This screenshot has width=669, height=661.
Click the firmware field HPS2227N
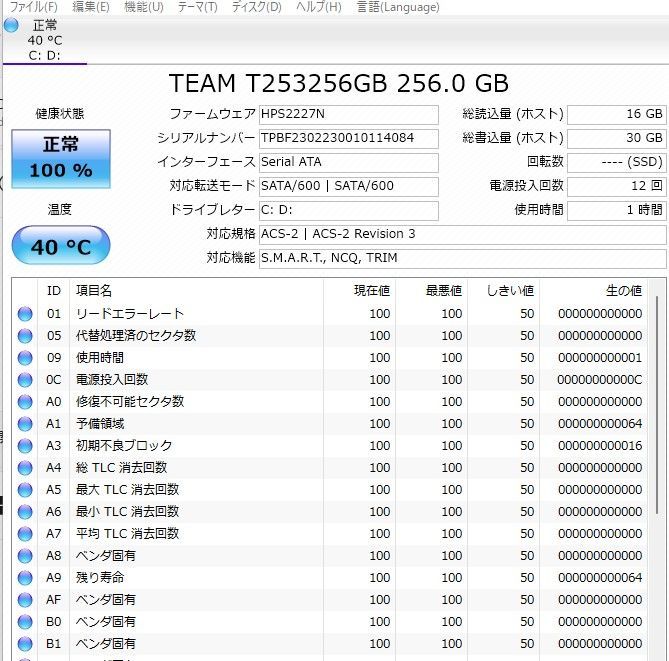tap(349, 114)
